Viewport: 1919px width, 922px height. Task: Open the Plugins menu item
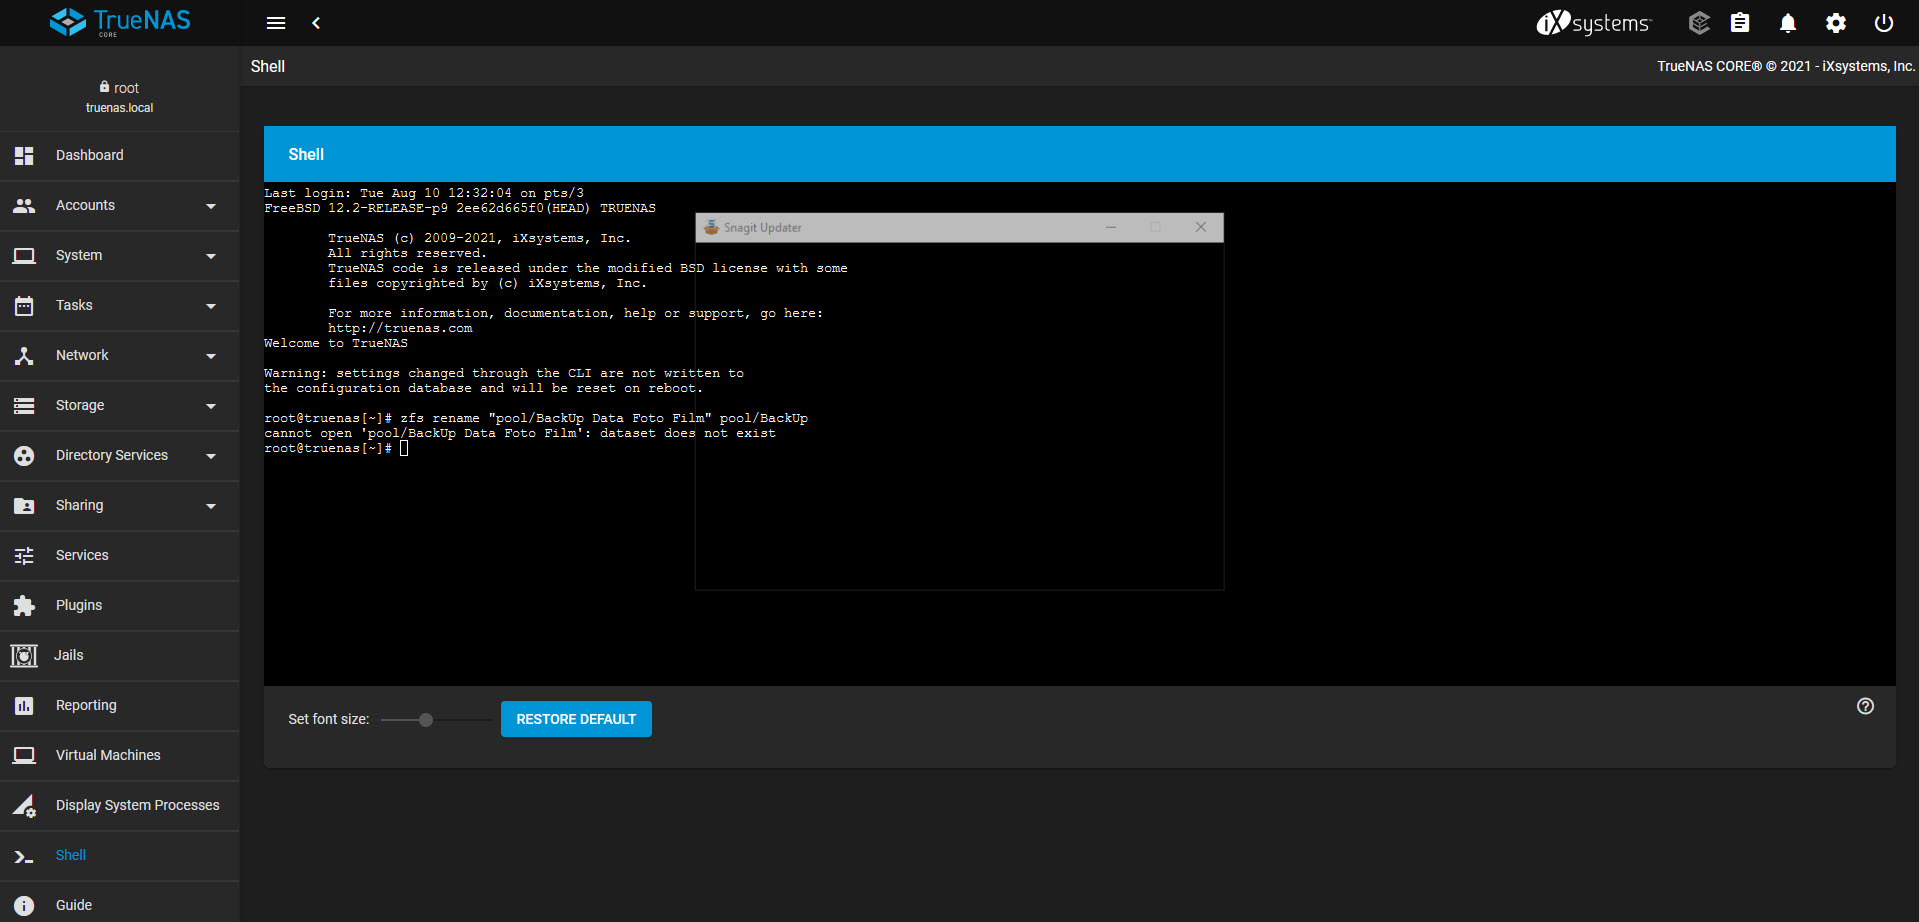click(x=120, y=605)
